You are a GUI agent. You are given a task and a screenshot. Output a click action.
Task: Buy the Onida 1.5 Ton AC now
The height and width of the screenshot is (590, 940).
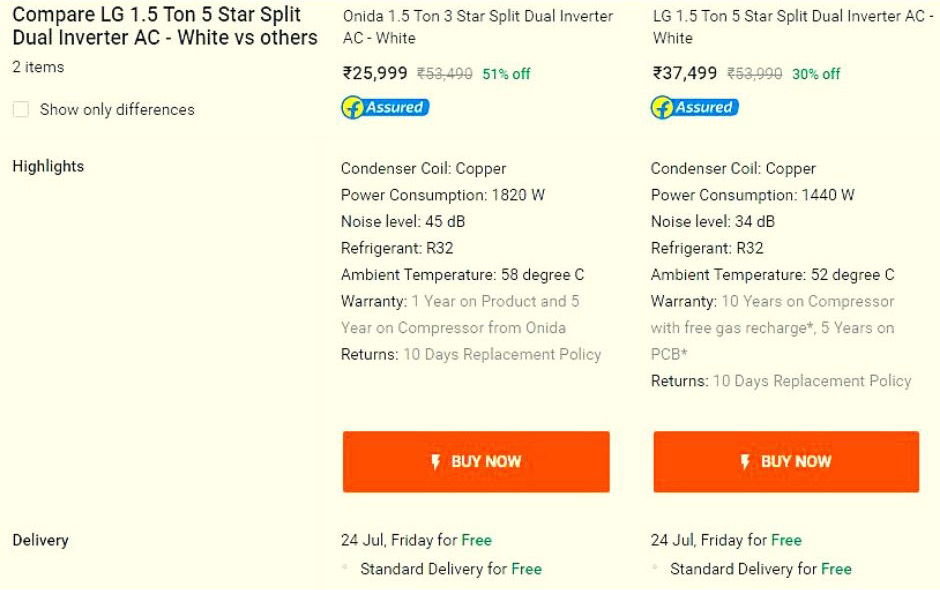click(476, 462)
